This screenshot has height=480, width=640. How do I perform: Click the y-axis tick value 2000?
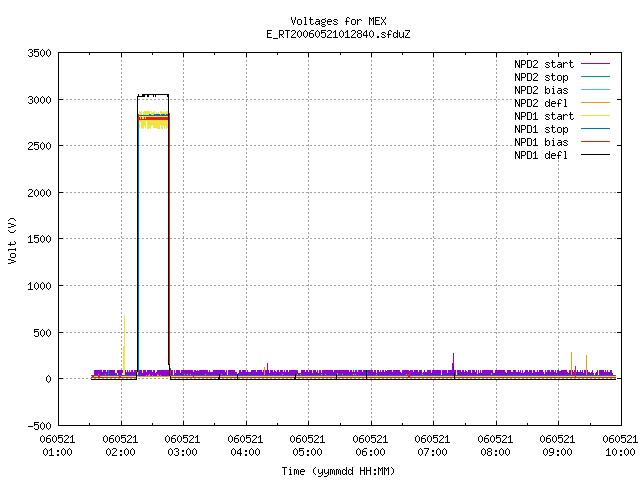pos(40,193)
